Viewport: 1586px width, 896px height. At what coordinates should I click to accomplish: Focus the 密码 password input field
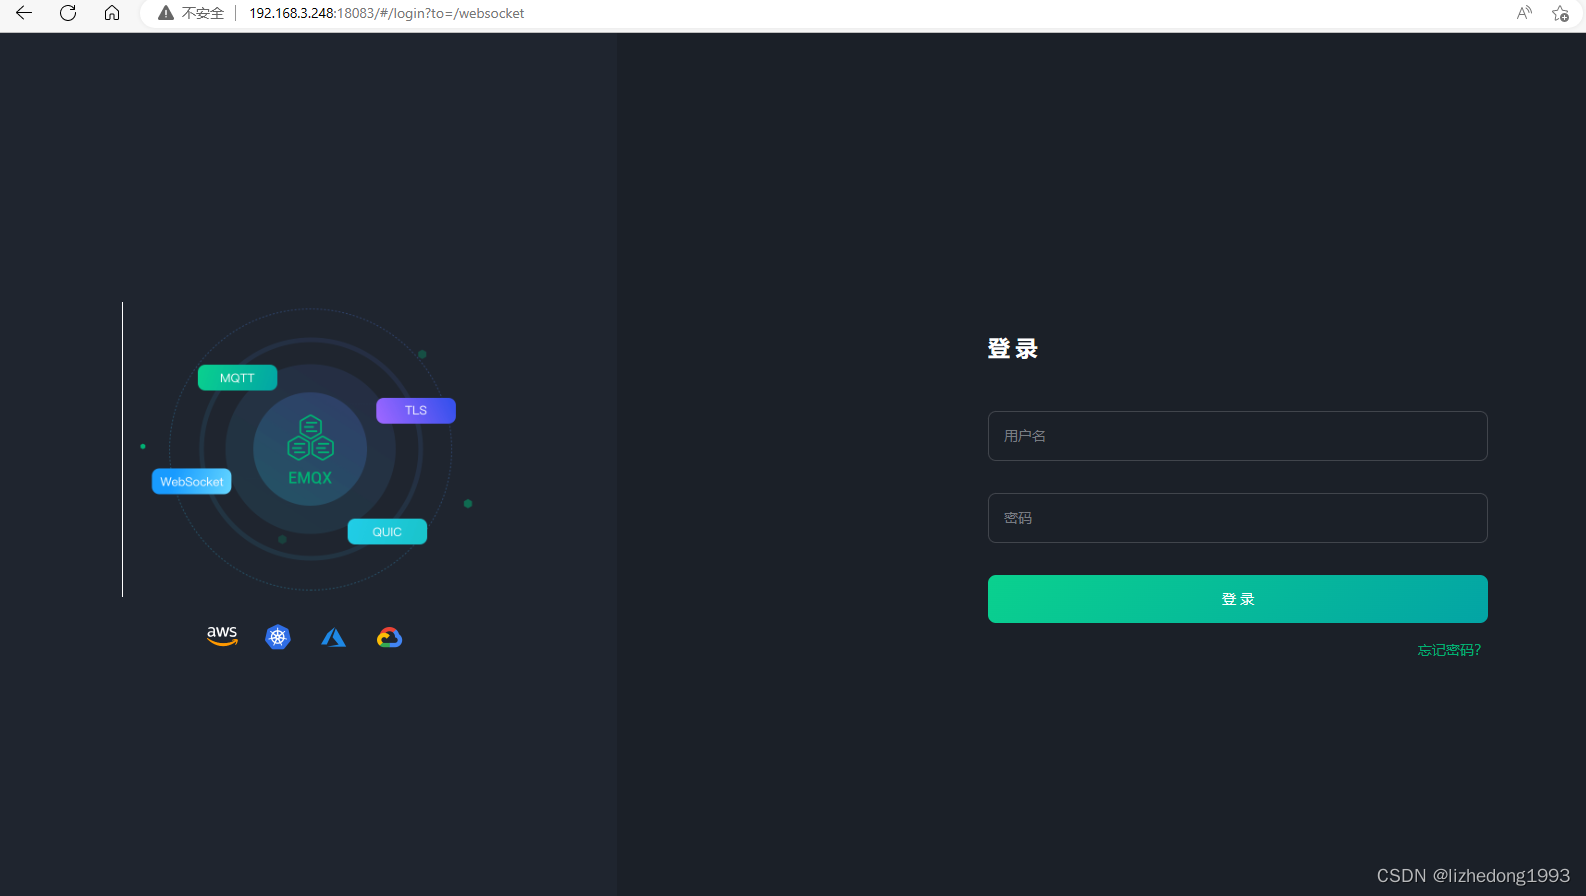tap(1237, 518)
